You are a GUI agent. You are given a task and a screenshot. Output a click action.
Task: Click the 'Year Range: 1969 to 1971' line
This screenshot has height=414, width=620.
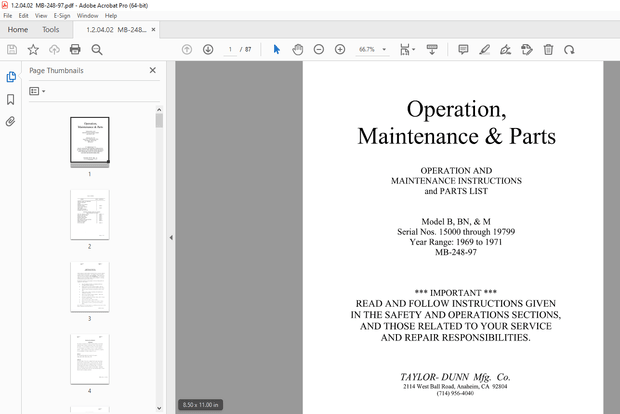pos(456,242)
